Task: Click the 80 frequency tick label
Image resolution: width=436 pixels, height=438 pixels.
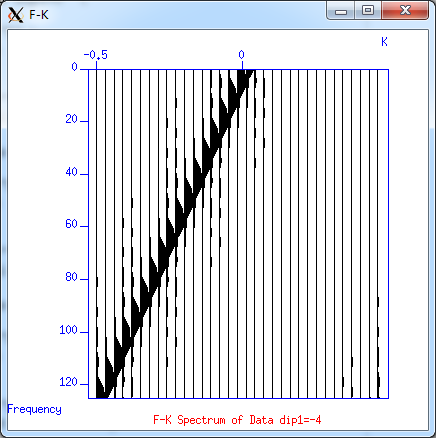Action: click(x=72, y=277)
